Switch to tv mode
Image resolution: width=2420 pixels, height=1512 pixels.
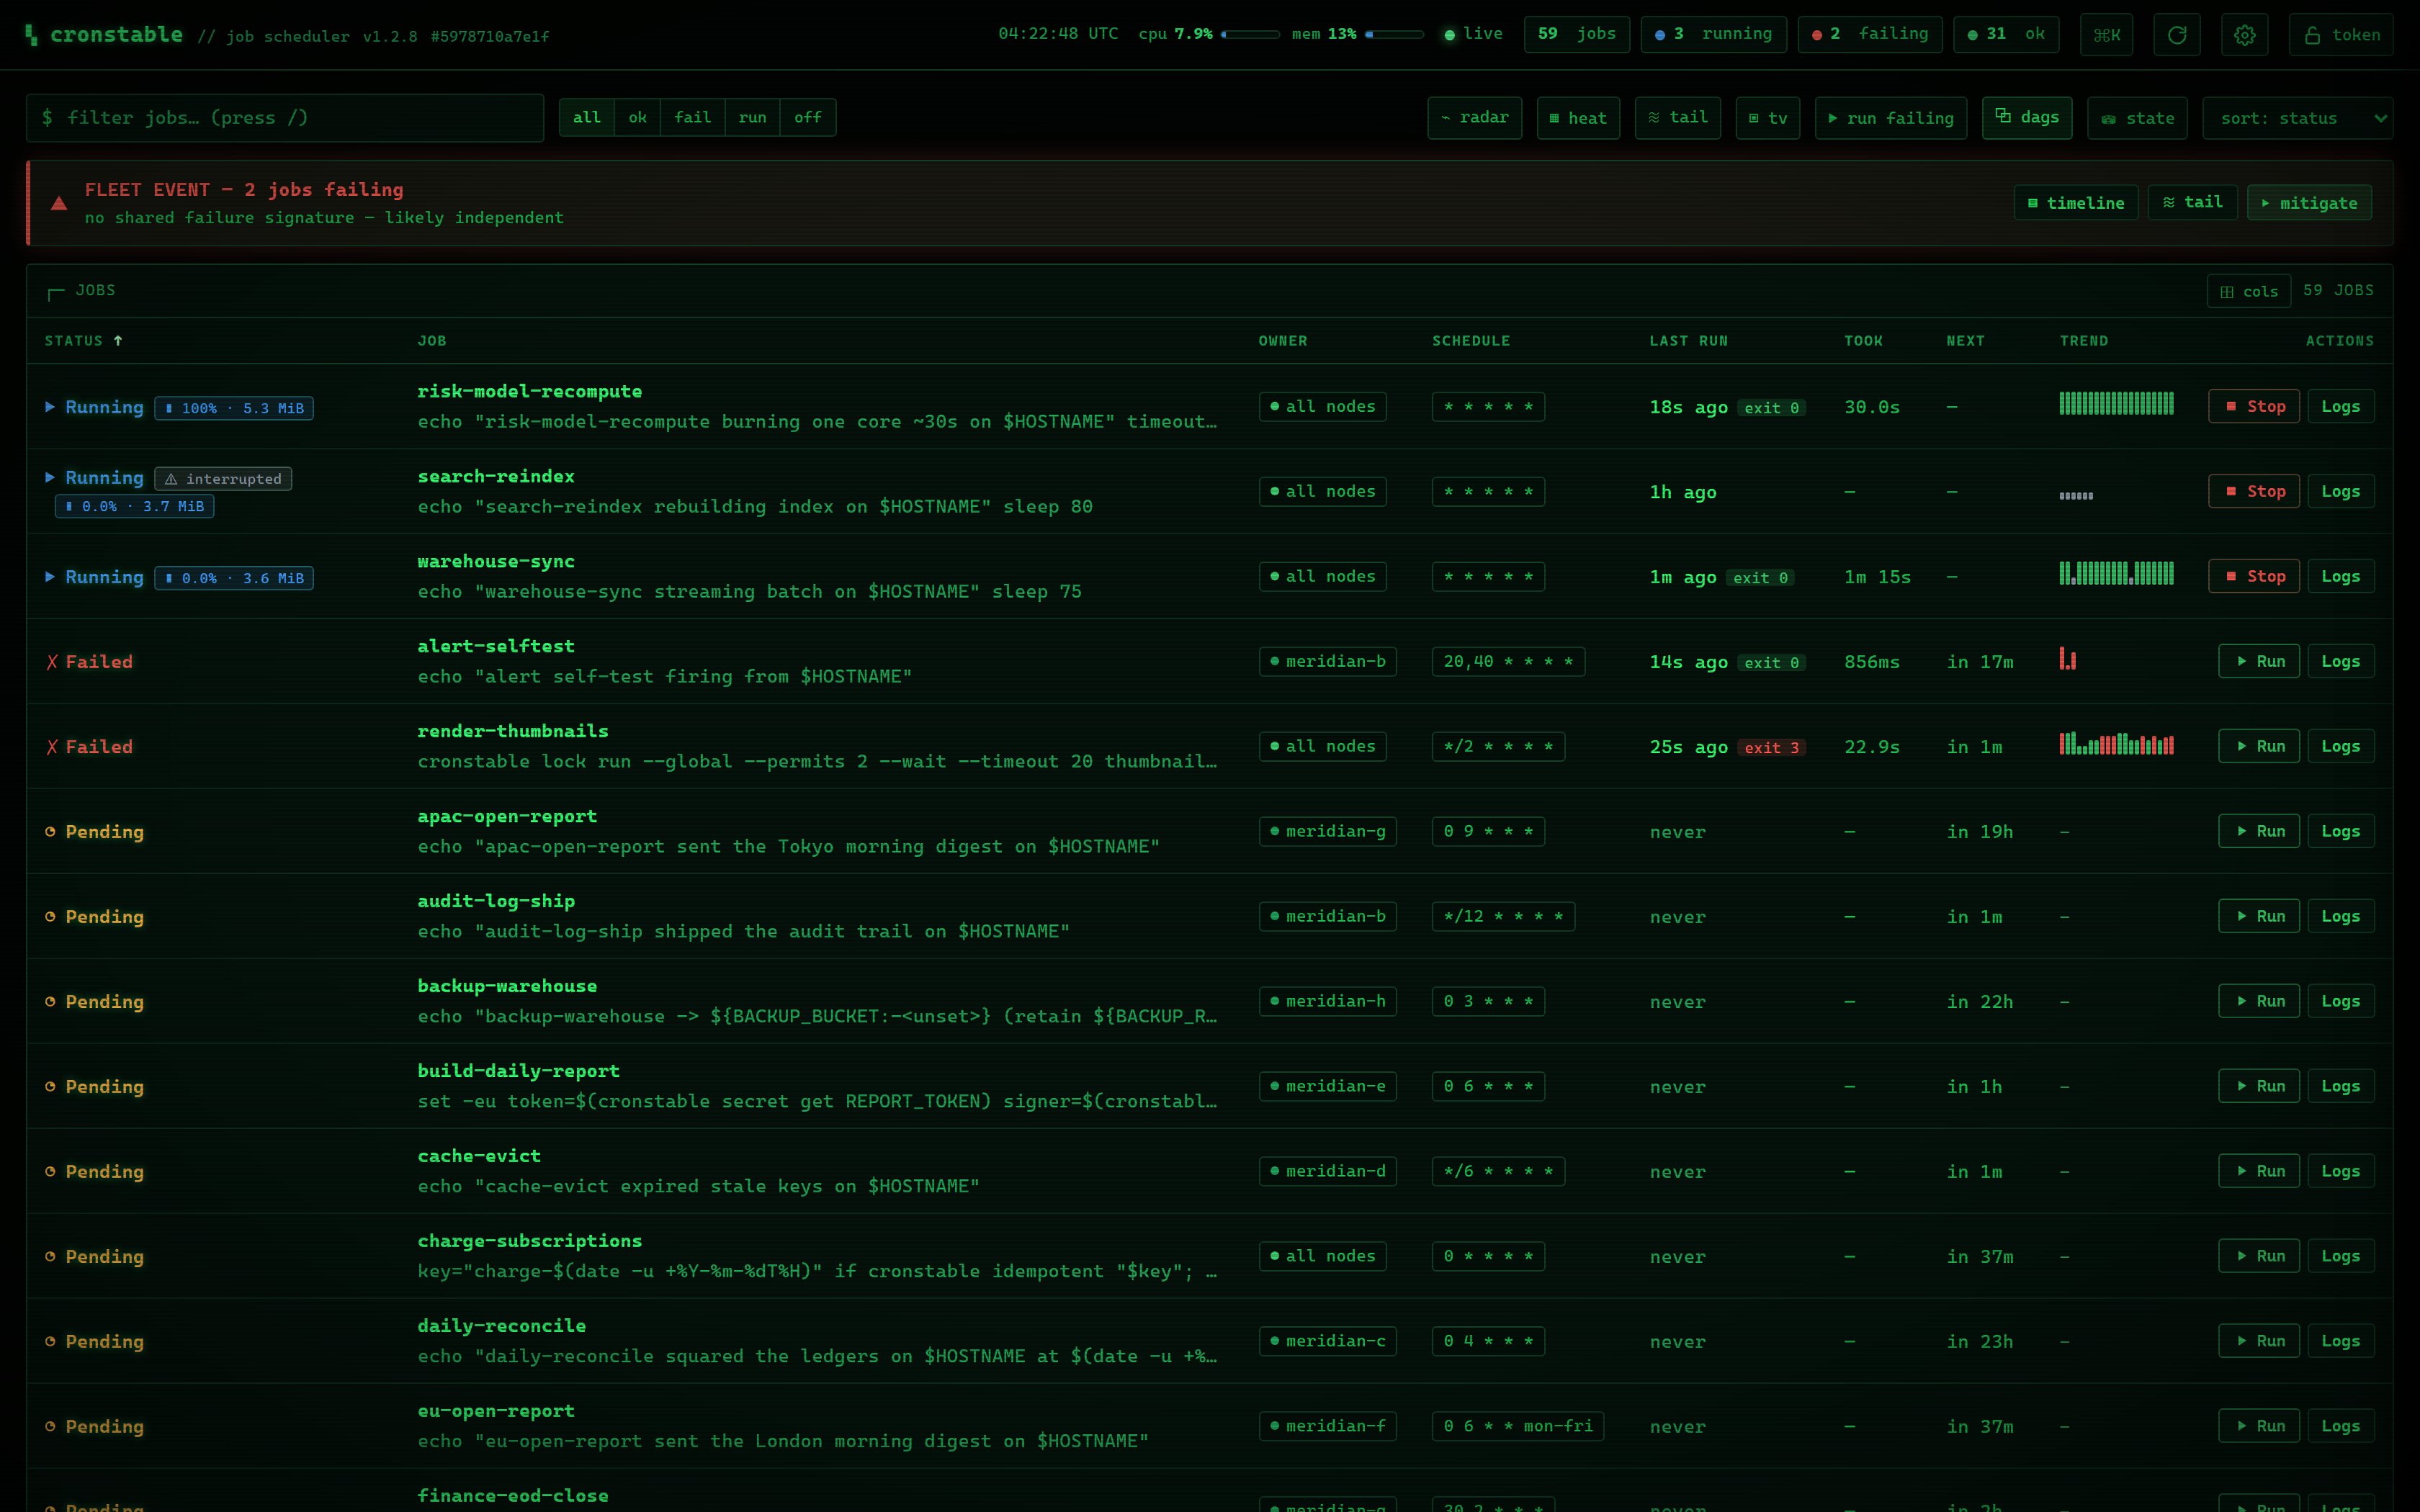coord(1767,118)
